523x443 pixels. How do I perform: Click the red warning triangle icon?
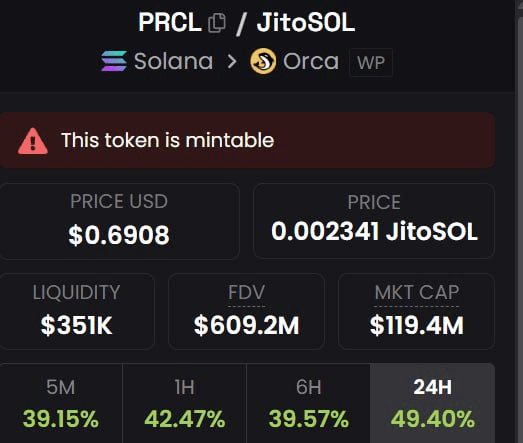pos(33,141)
